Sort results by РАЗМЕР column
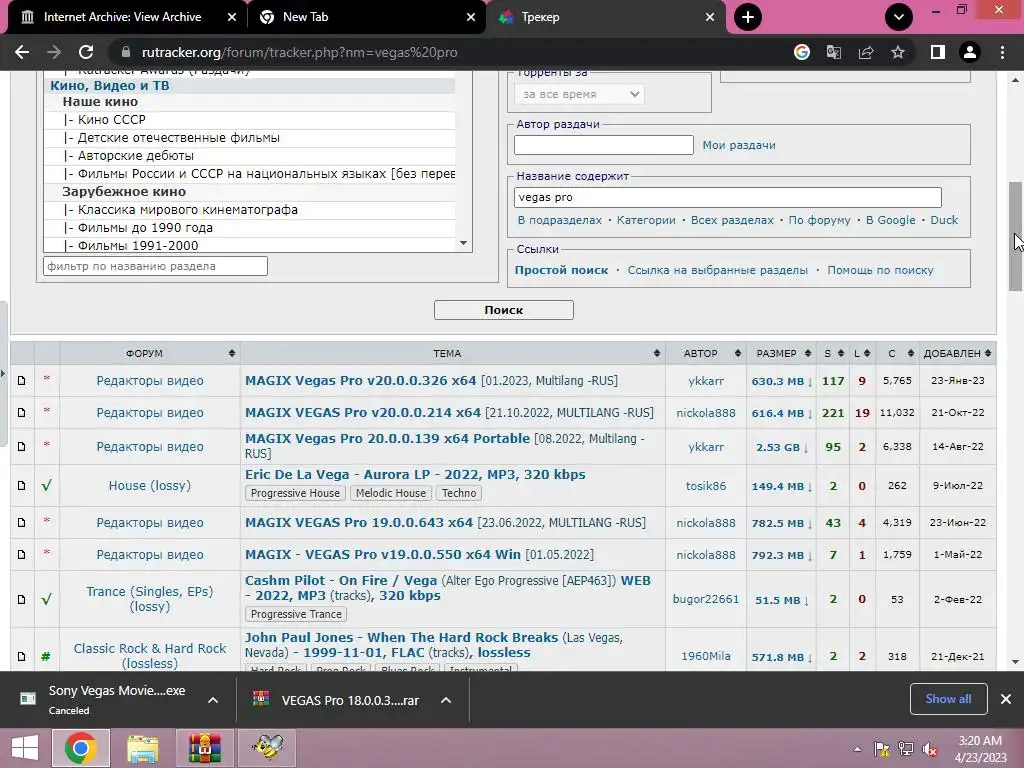The height and width of the screenshot is (768, 1024). [782, 353]
